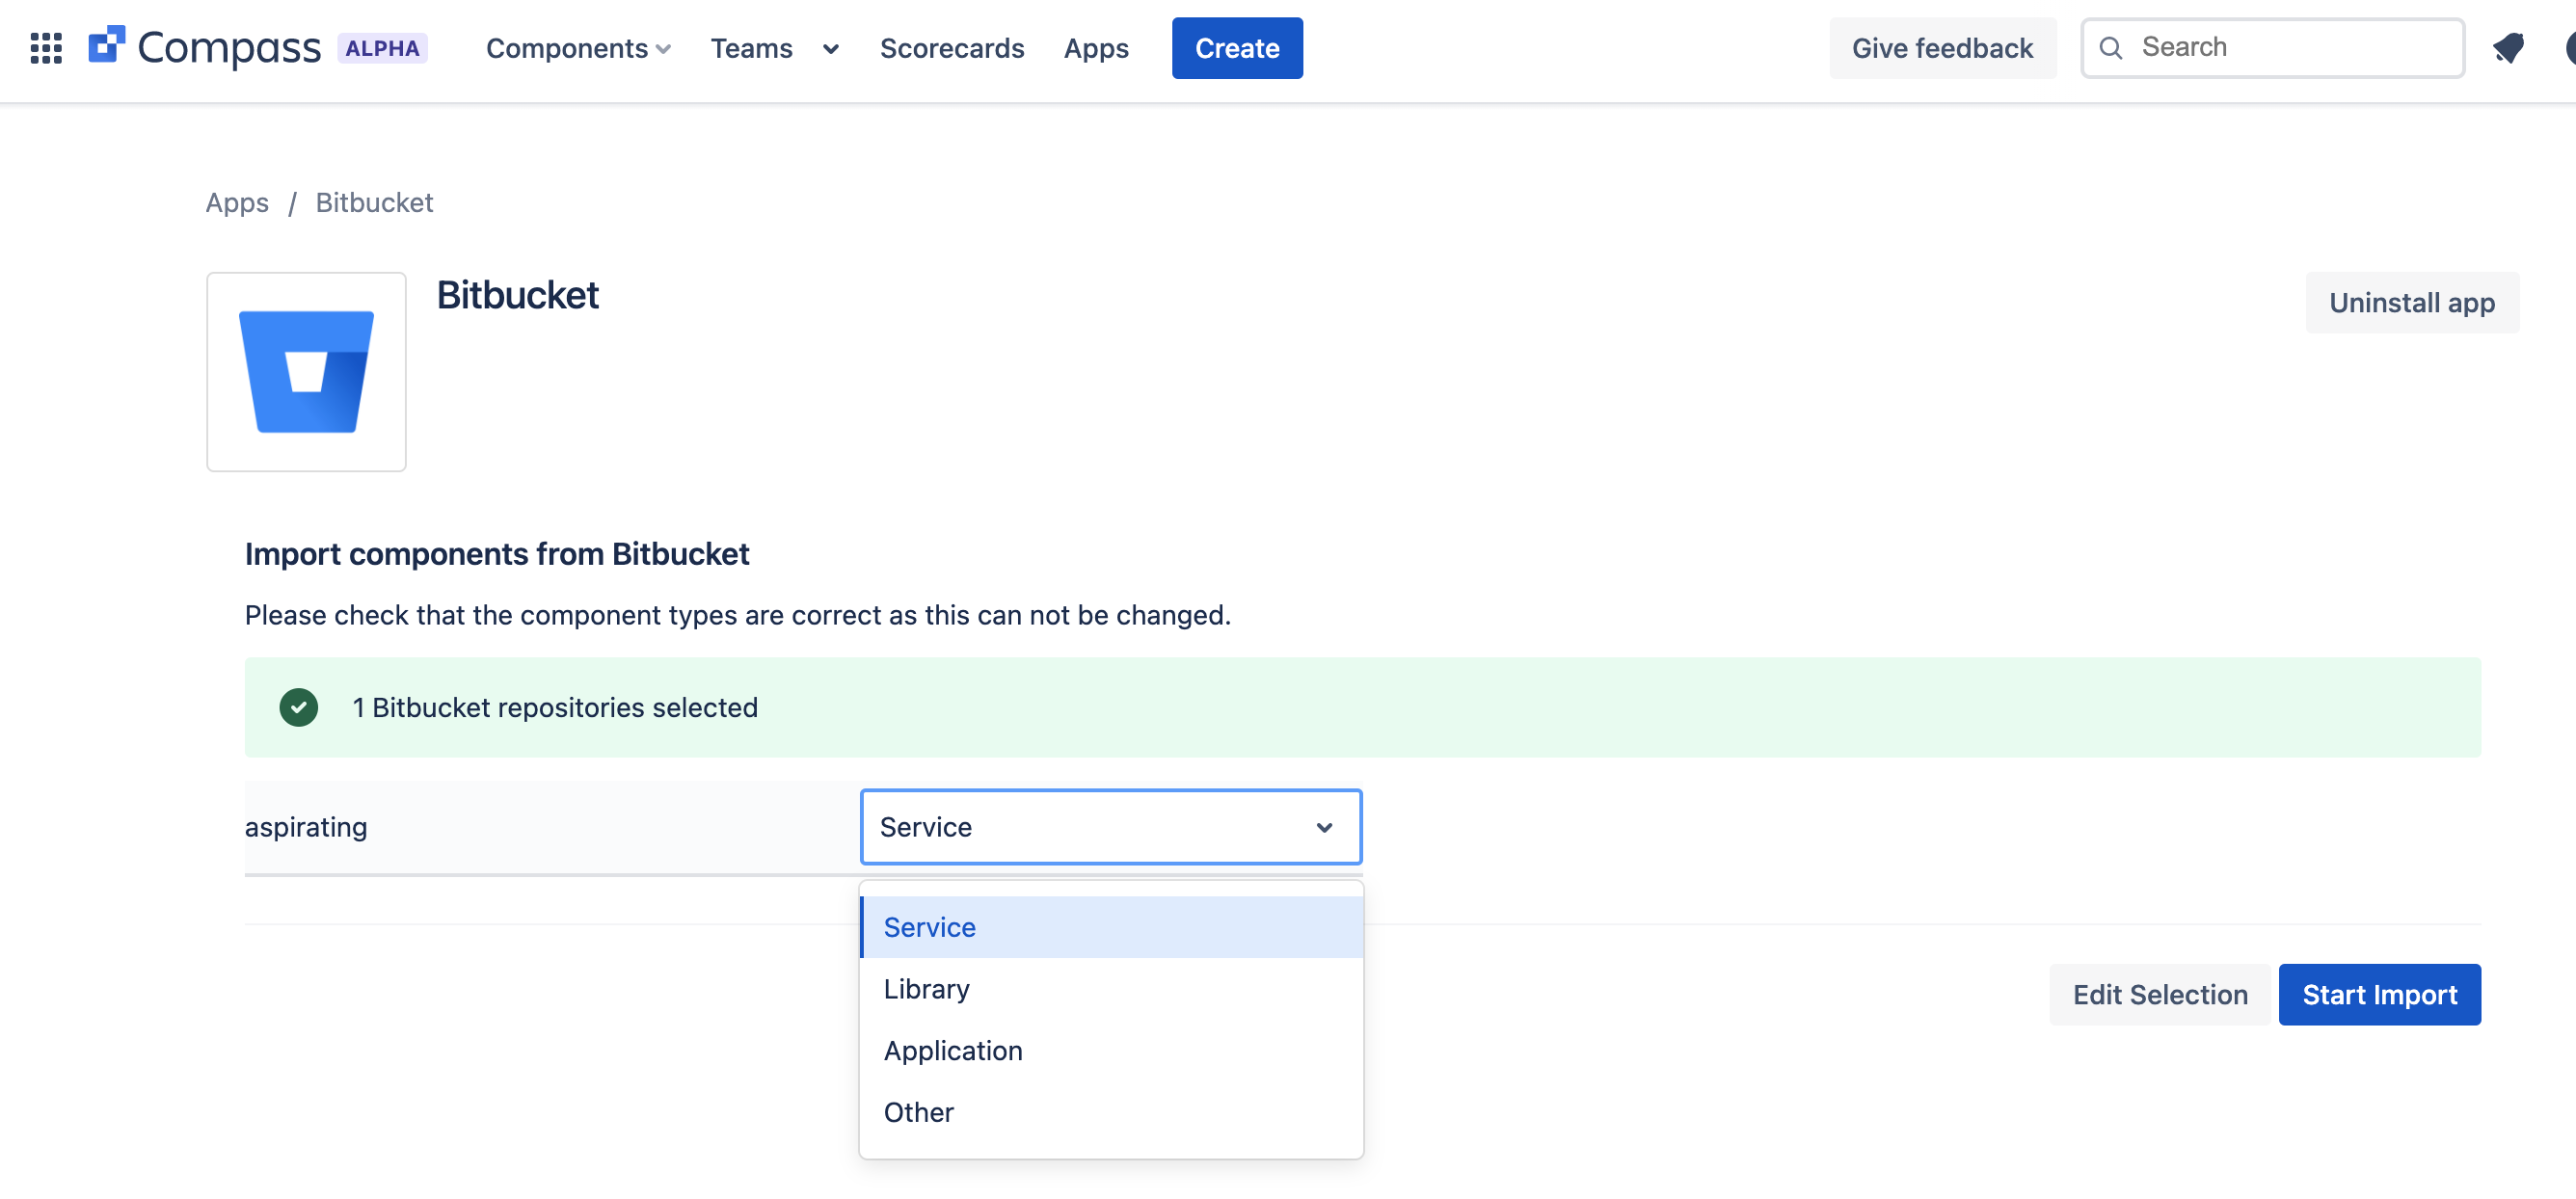Viewport: 2576px width, 1199px height.
Task: Click the Compass logo icon
Action: [107, 45]
